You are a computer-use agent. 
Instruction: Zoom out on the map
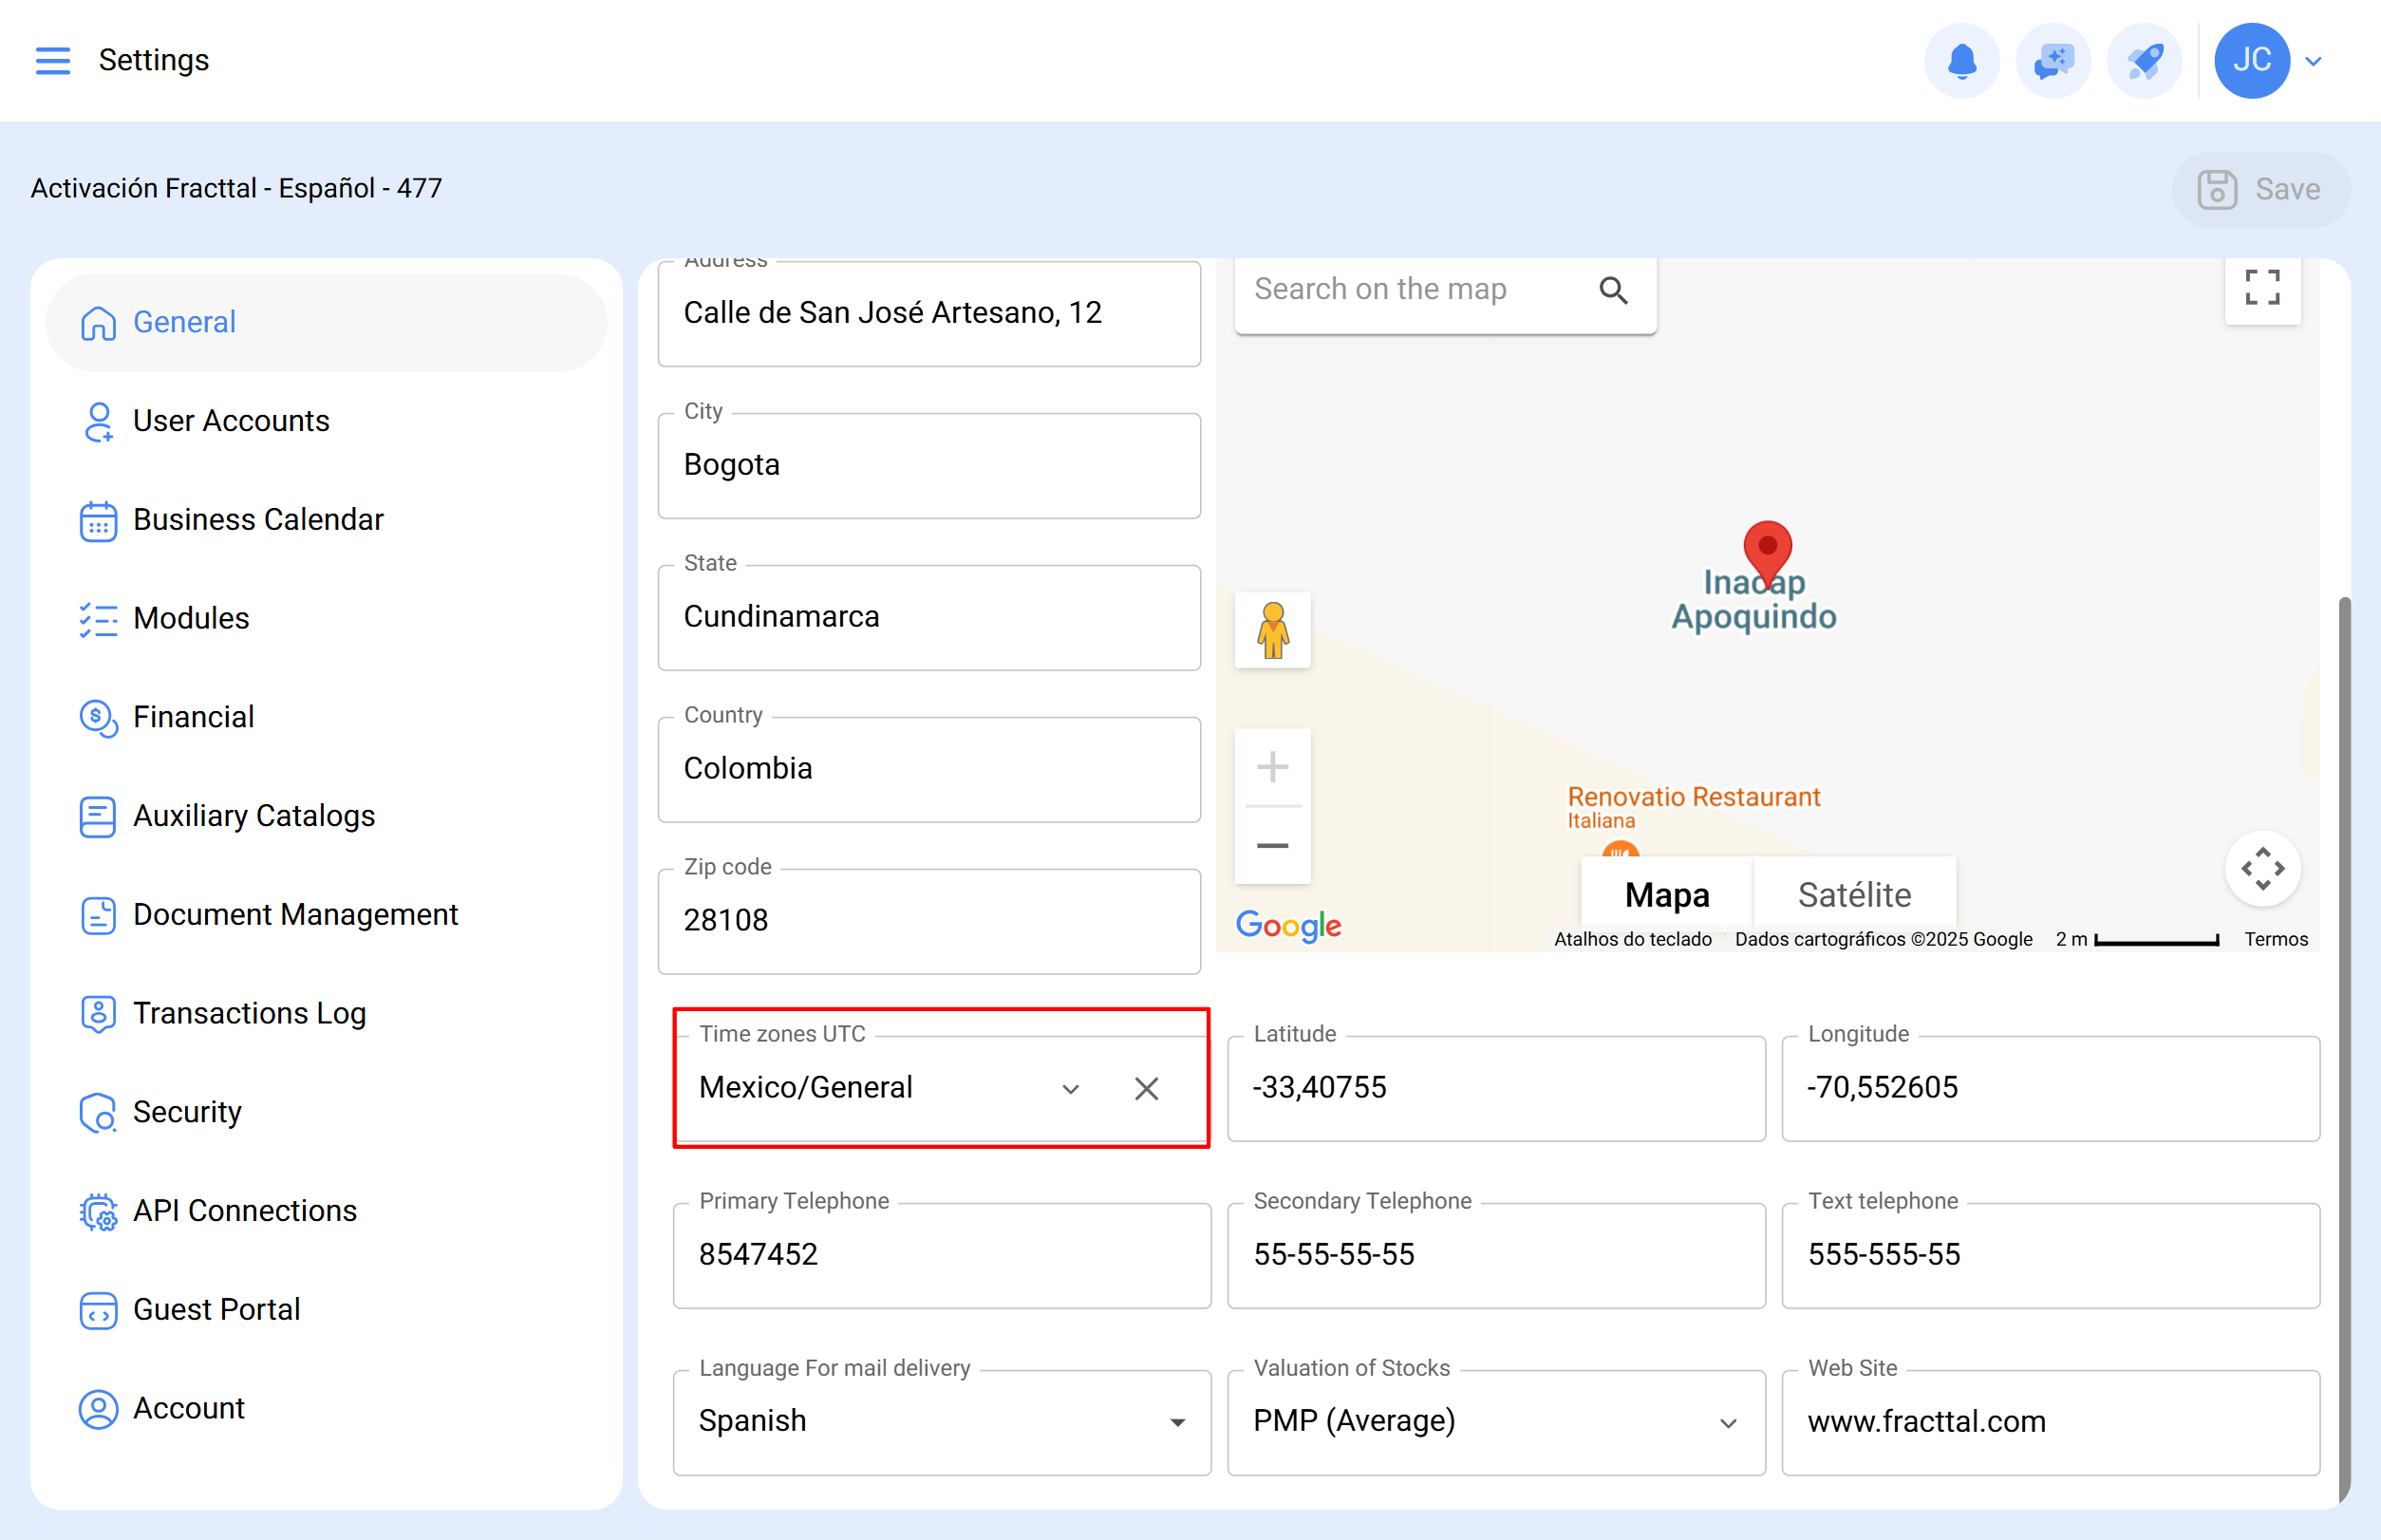coord(1272,846)
